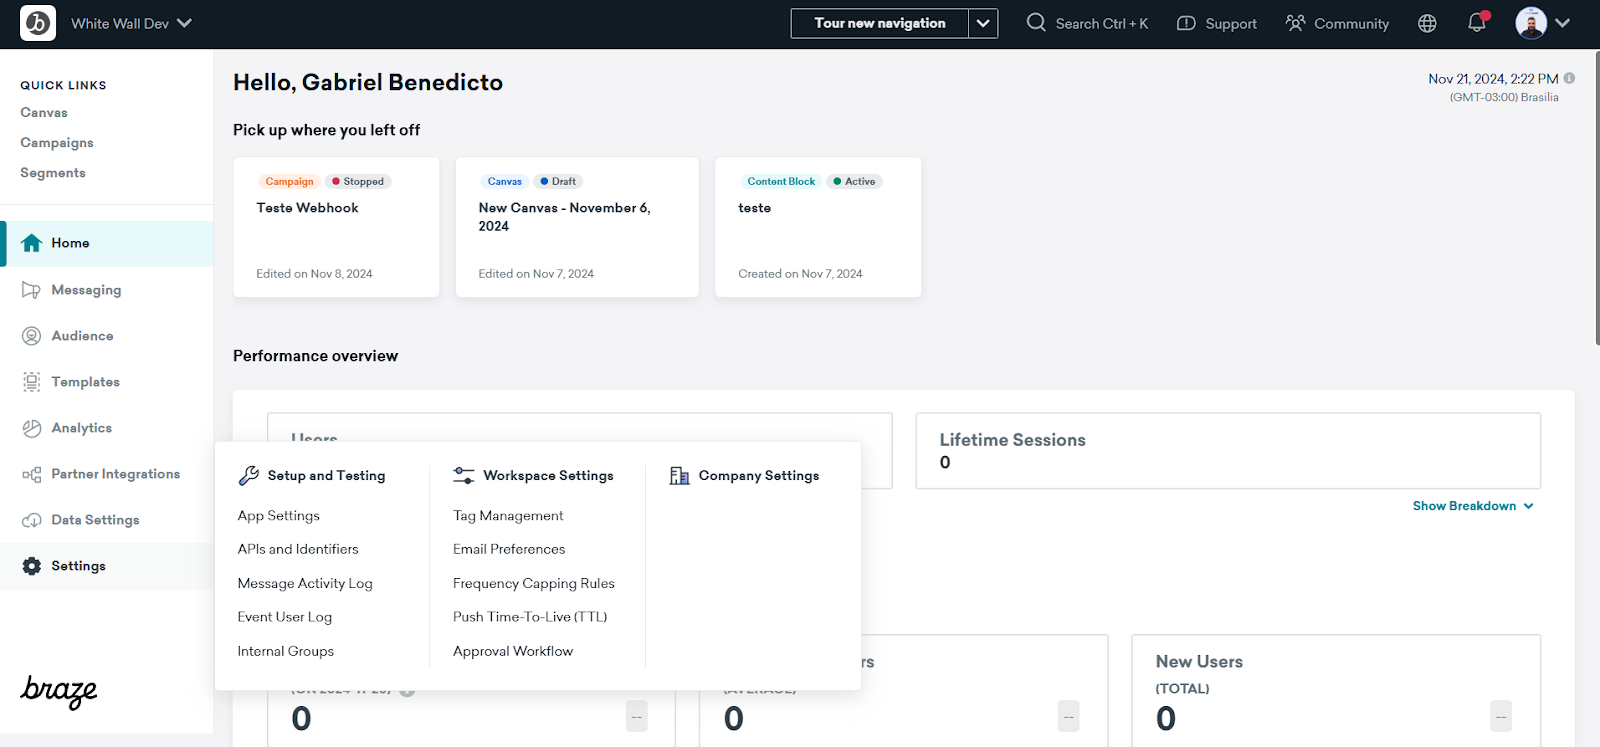The width and height of the screenshot is (1600, 747).
Task: Choose Event User Log
Action: tap(285, 617)
